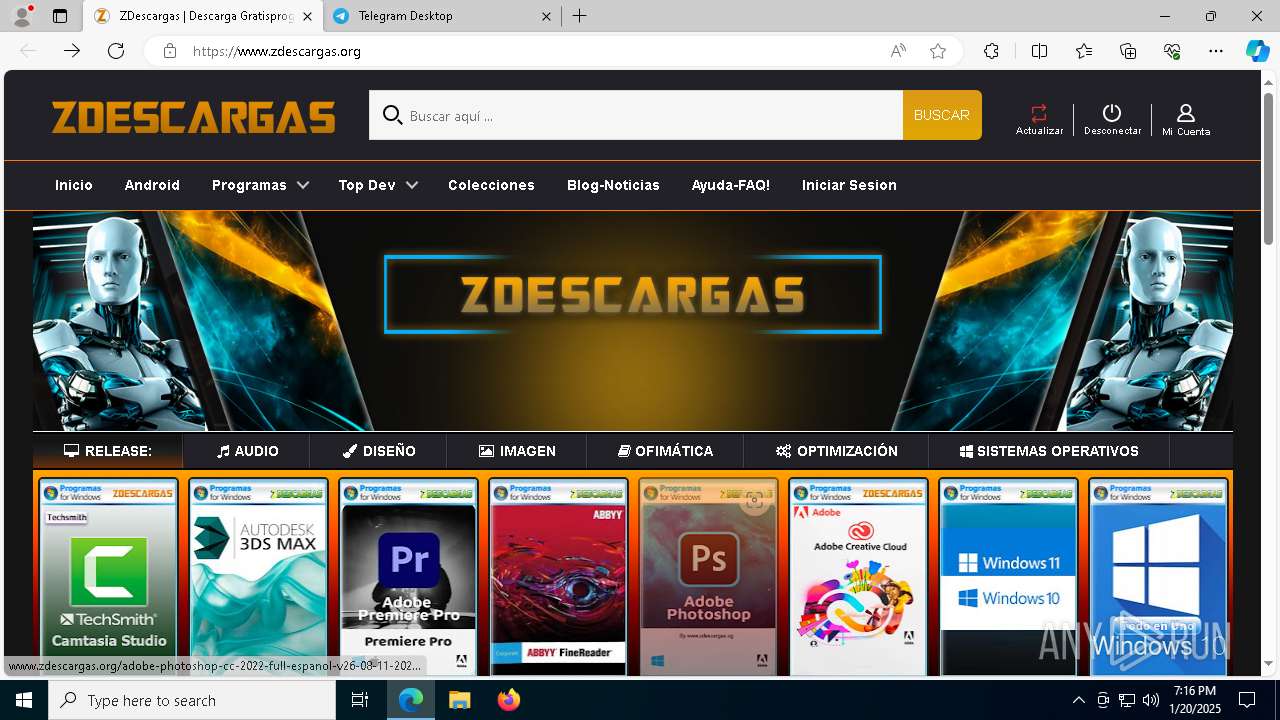Open the Android menu item
Viewport: 1280px width, 720px height.
[x=152, y=185]
